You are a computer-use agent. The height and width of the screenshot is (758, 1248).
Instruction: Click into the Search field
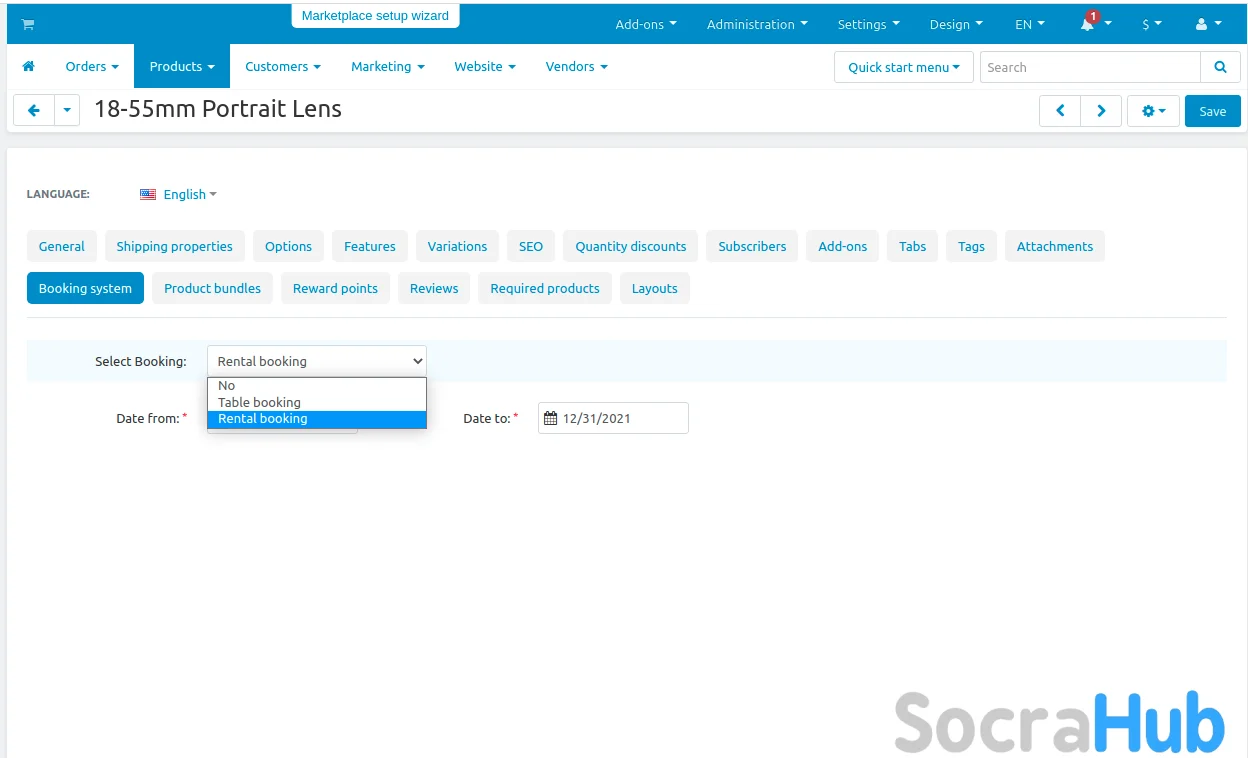pos(1089,67)
